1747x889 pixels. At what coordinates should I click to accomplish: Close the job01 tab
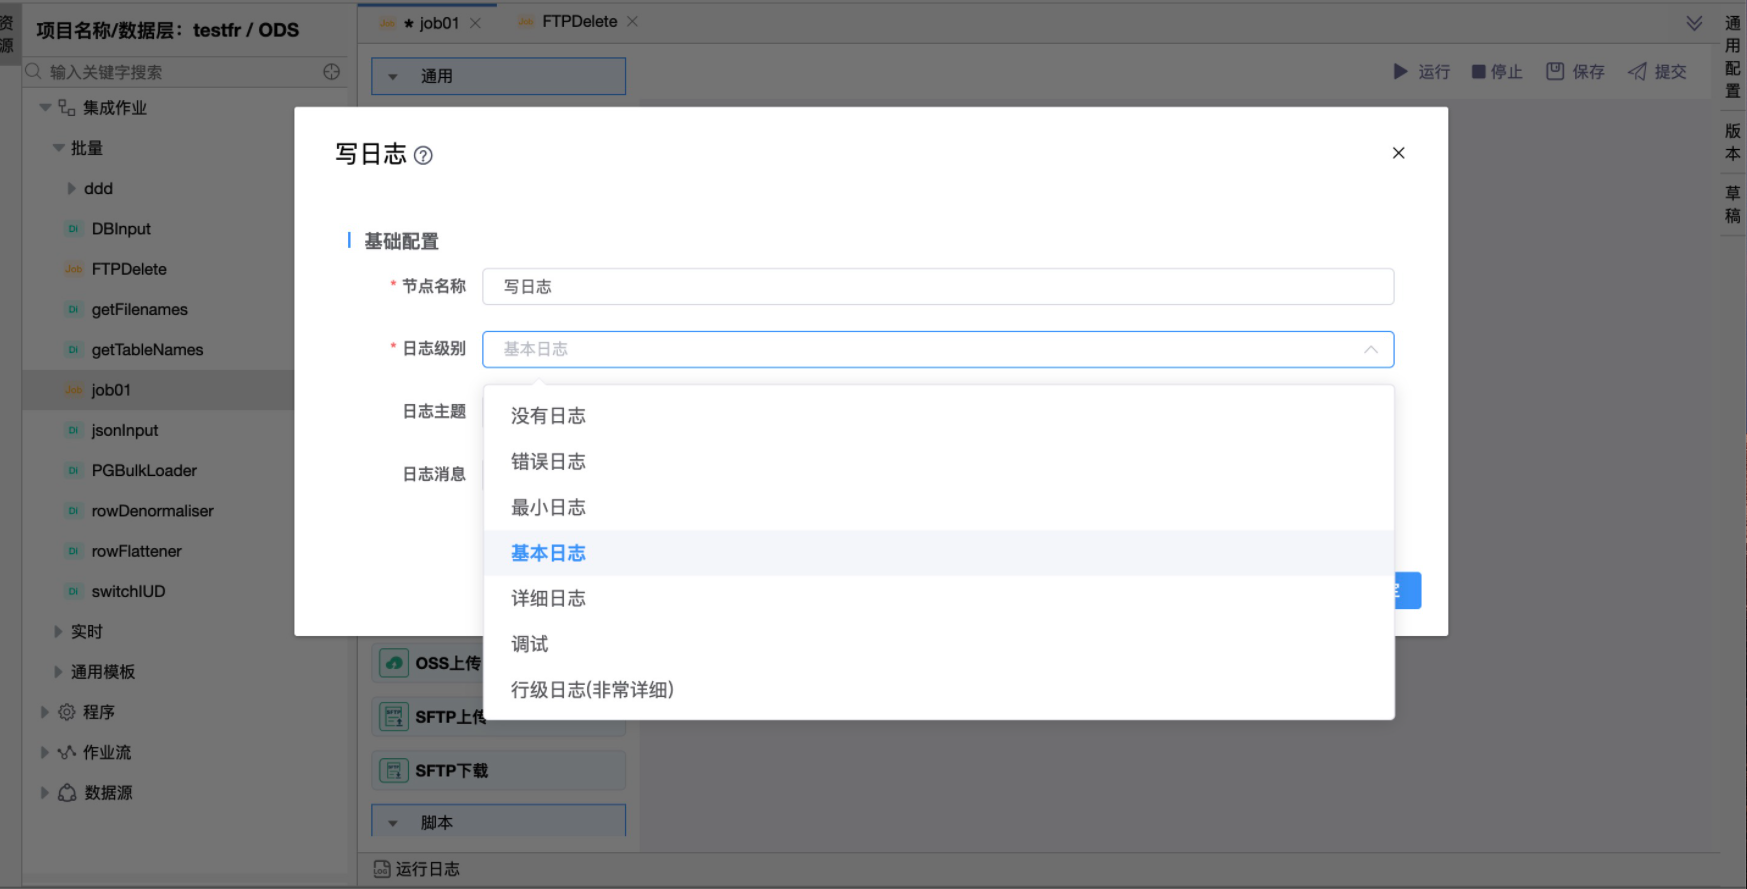coord(476,23)
